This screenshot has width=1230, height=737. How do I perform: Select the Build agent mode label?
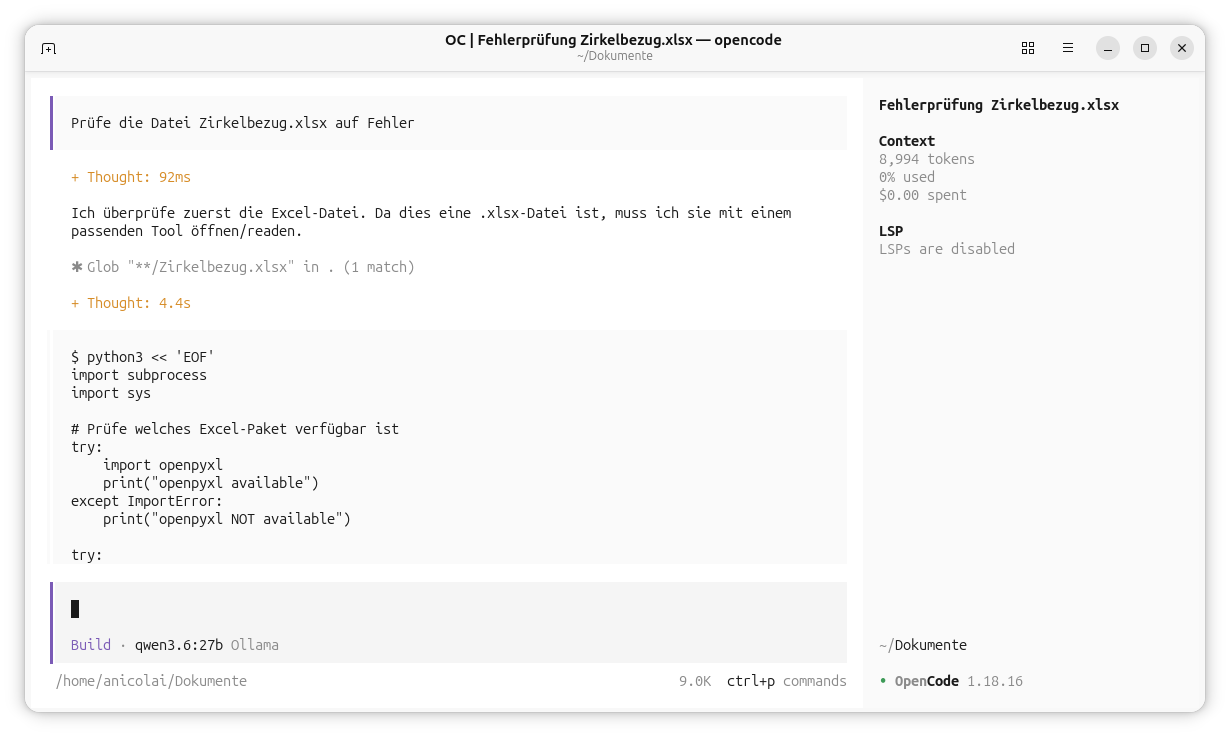pyautogui.click(x=91, y=645)
